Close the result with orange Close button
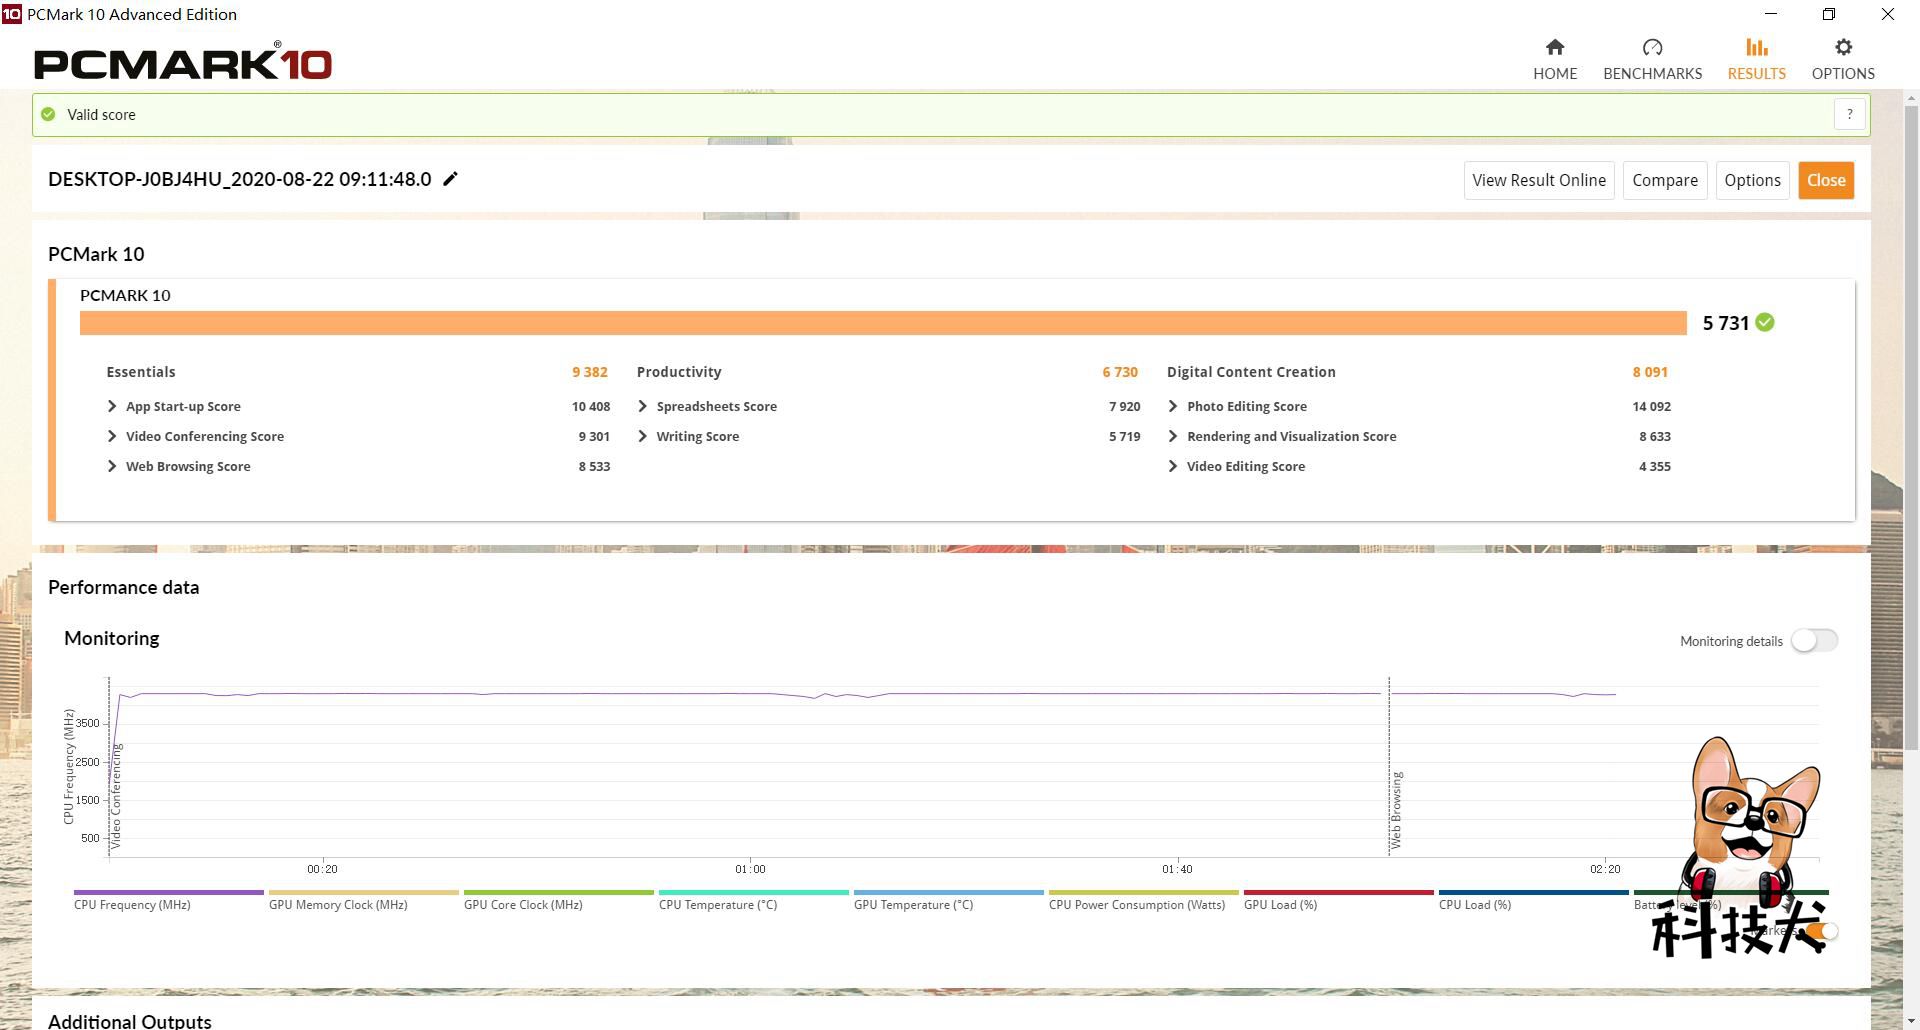Screen dimensions: 1920x1030 tap(1825, 181)
